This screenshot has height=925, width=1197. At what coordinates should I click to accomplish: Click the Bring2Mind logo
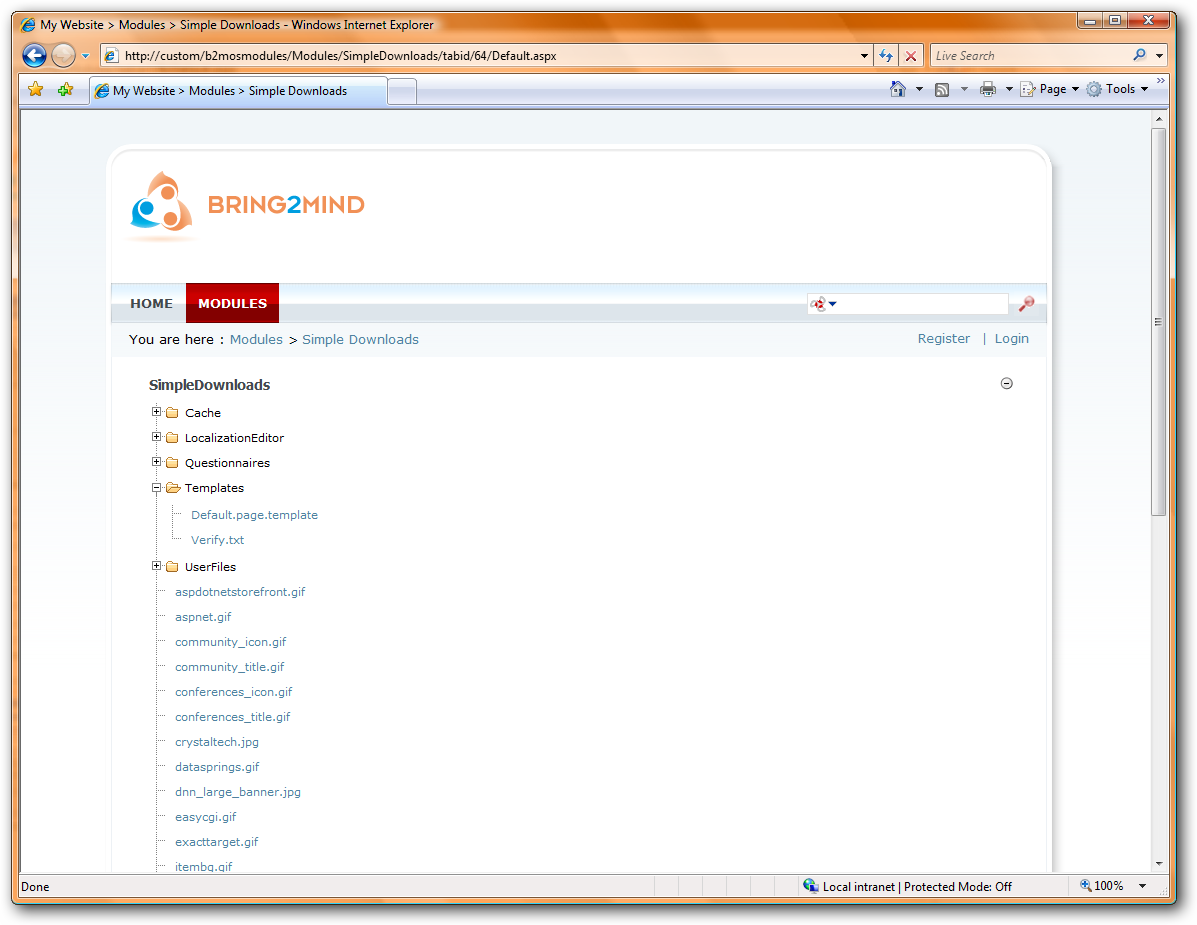pos(246,204)
